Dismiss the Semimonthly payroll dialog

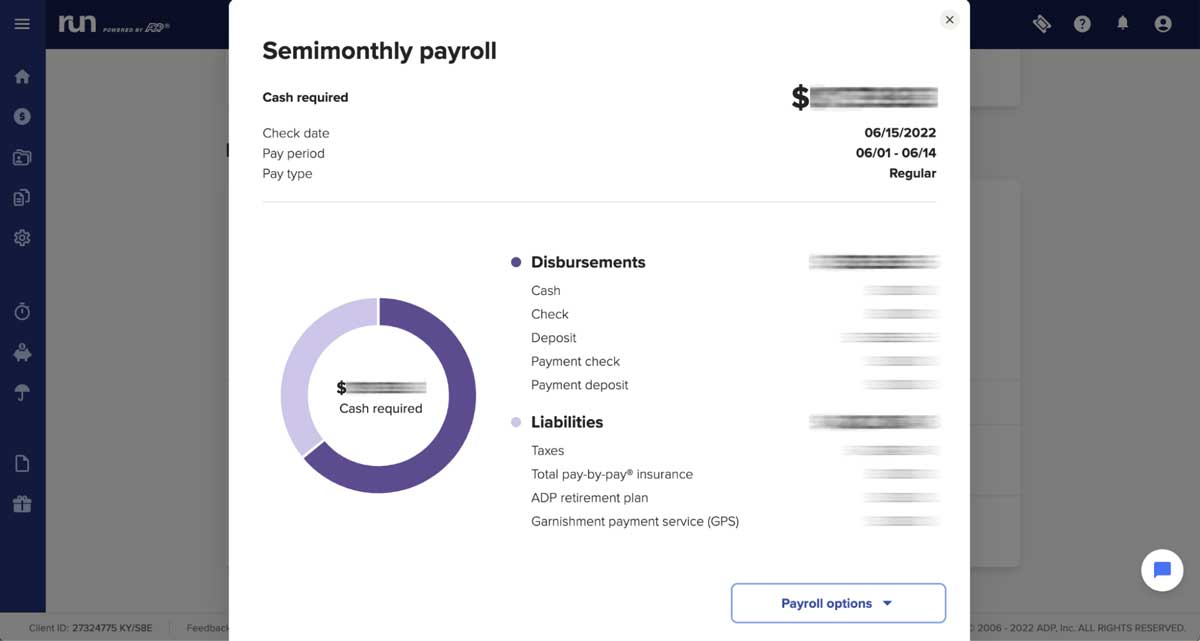point(949,19)
